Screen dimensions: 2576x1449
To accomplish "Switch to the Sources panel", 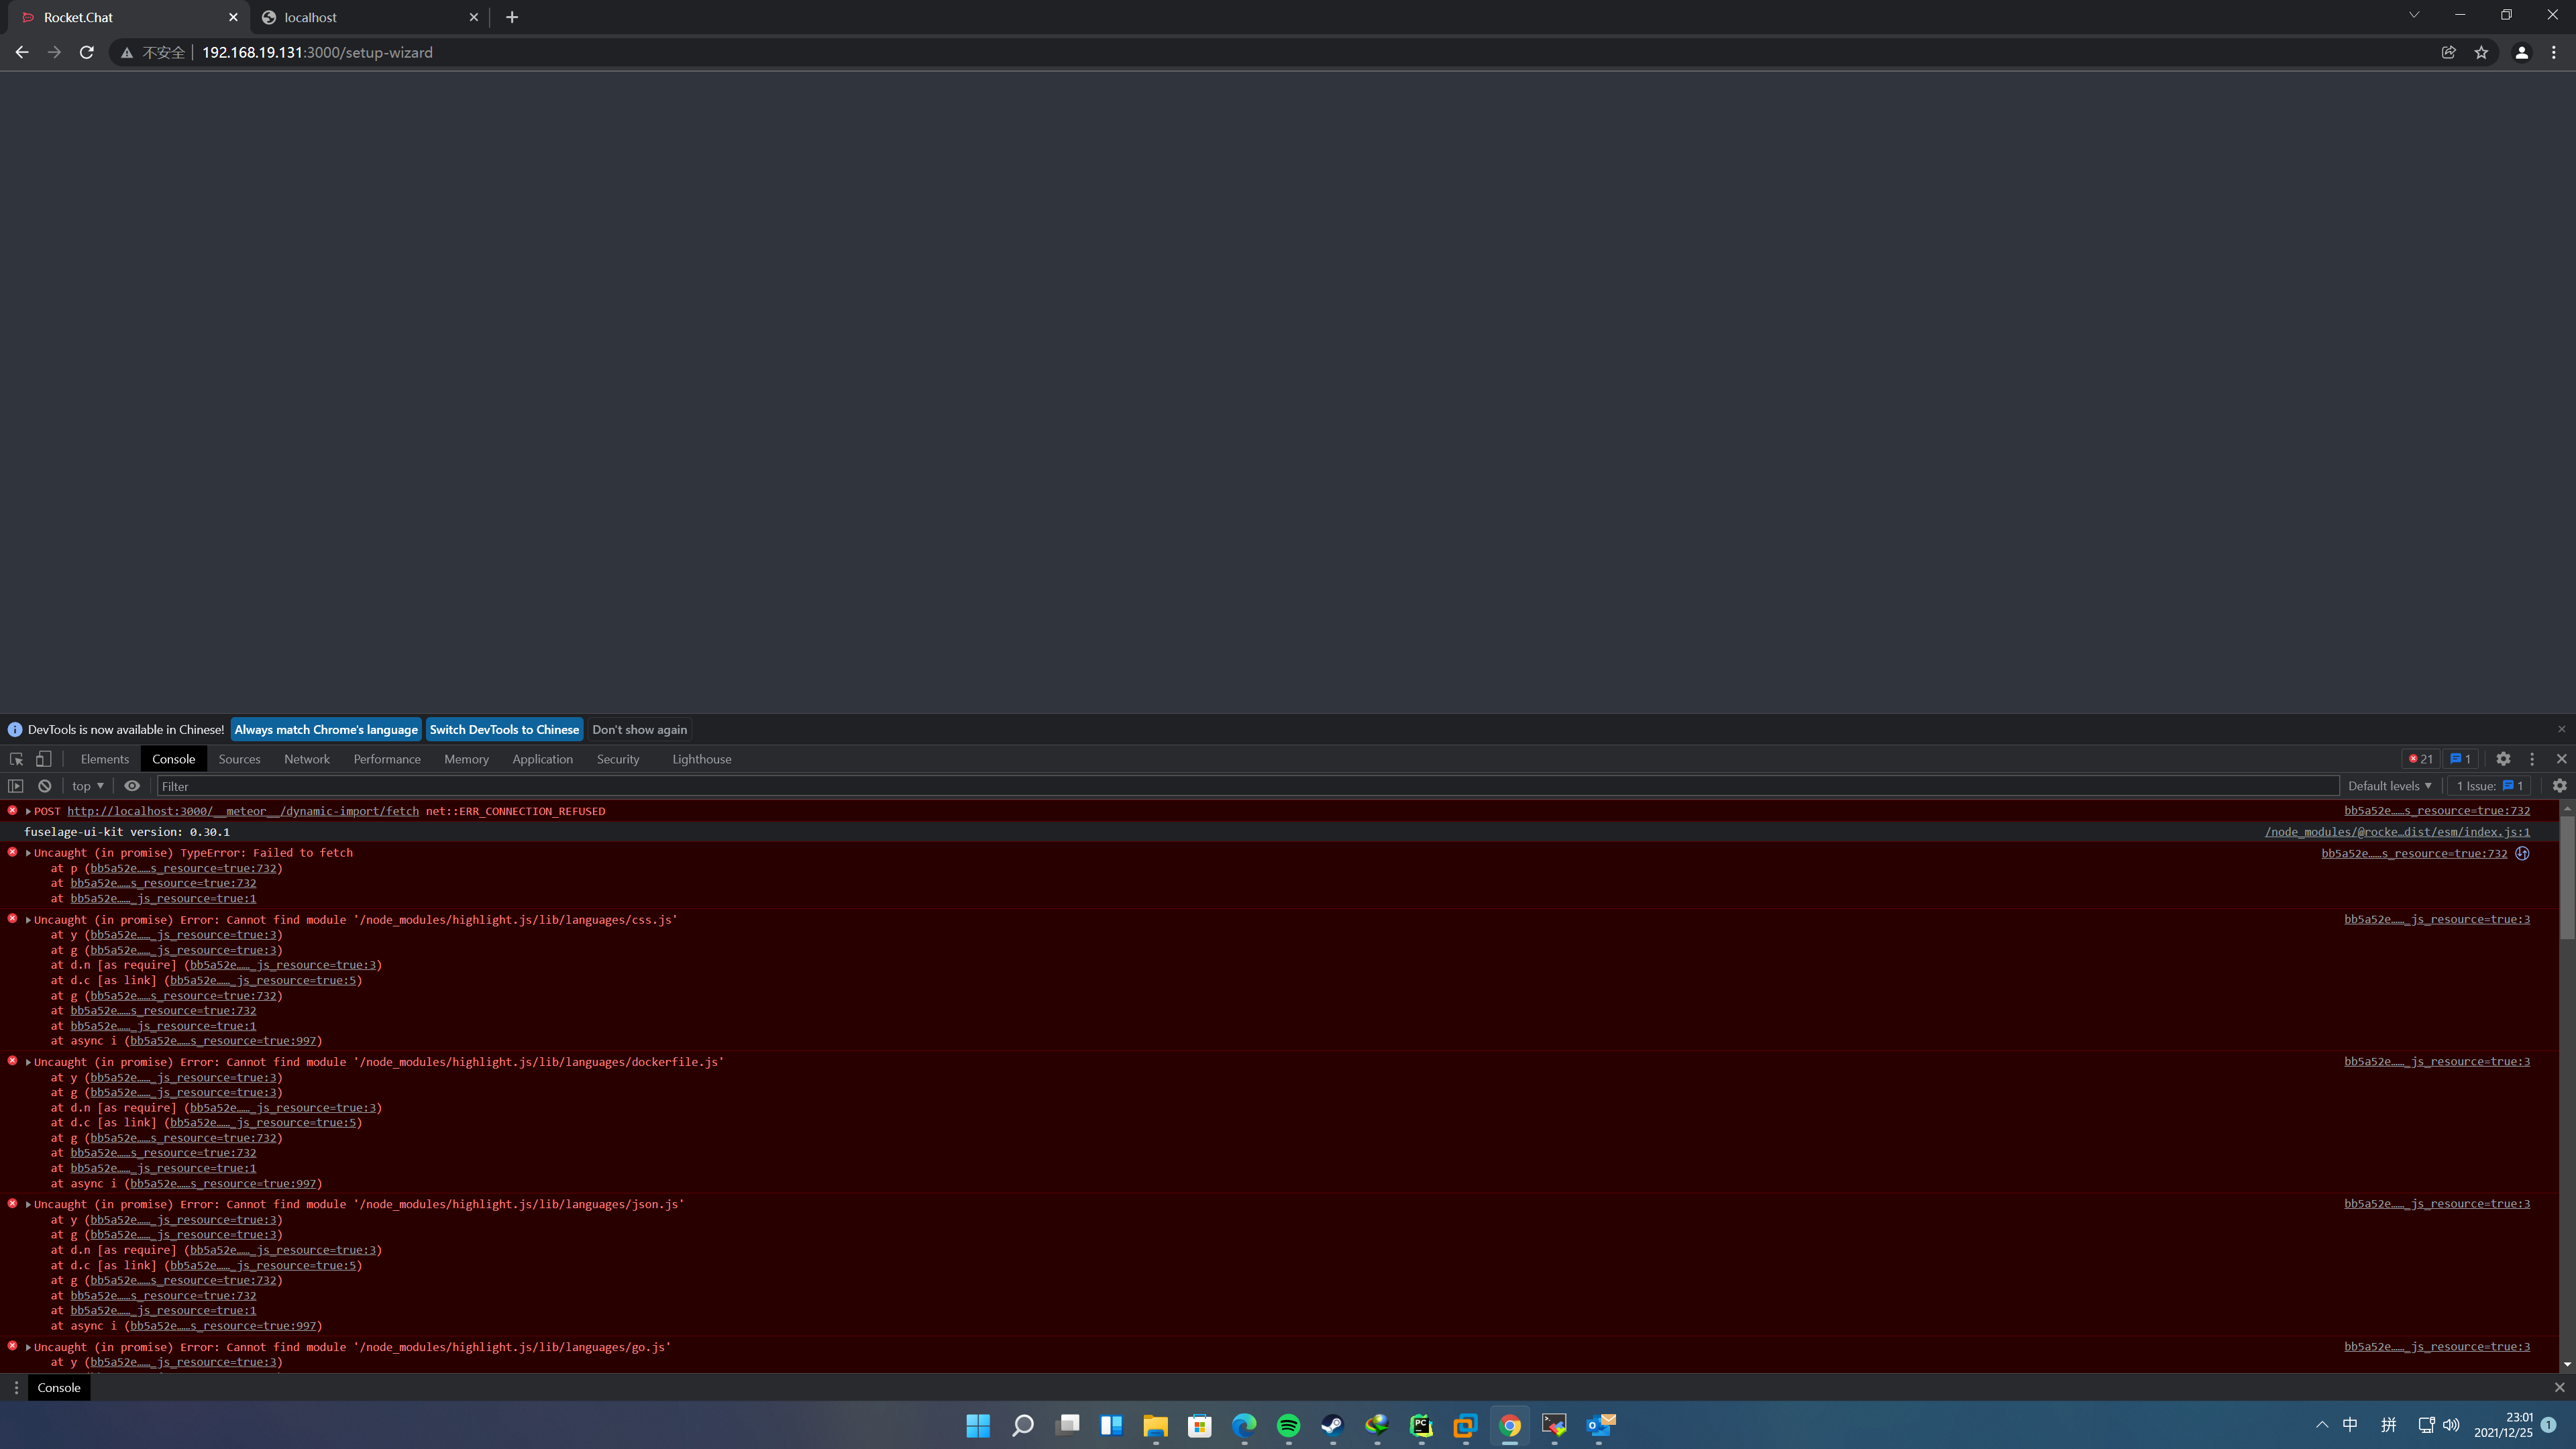I will tap(239, 759).
